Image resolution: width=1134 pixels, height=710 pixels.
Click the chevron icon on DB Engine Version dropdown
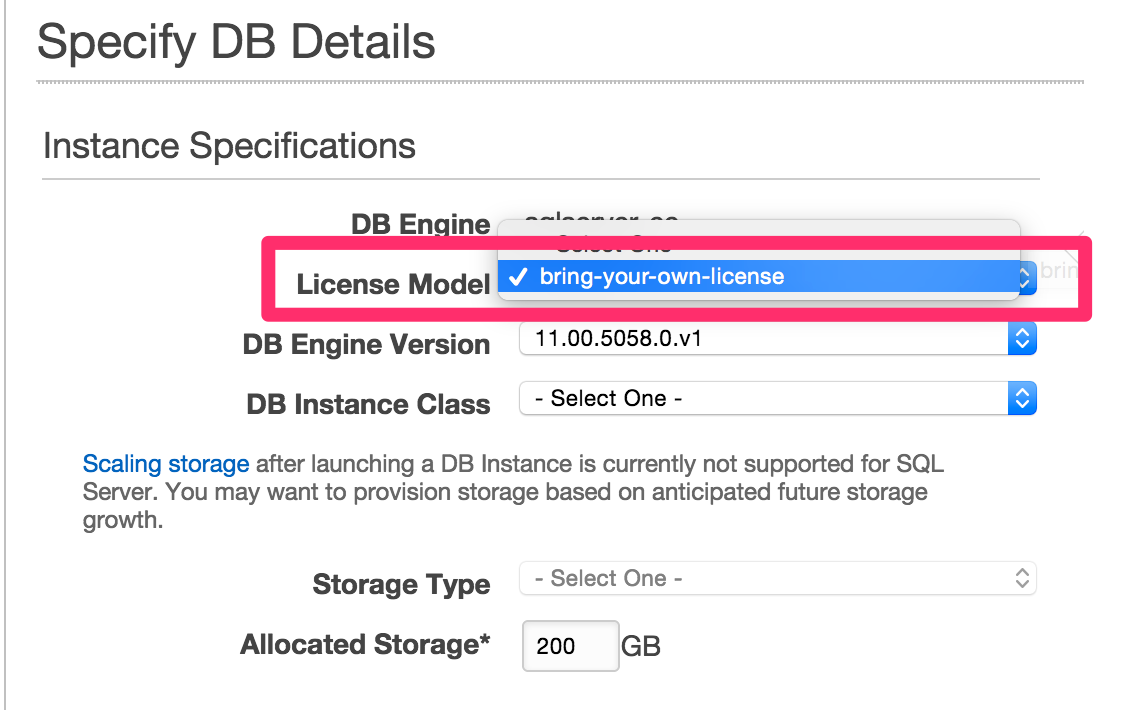[1022, 339]
